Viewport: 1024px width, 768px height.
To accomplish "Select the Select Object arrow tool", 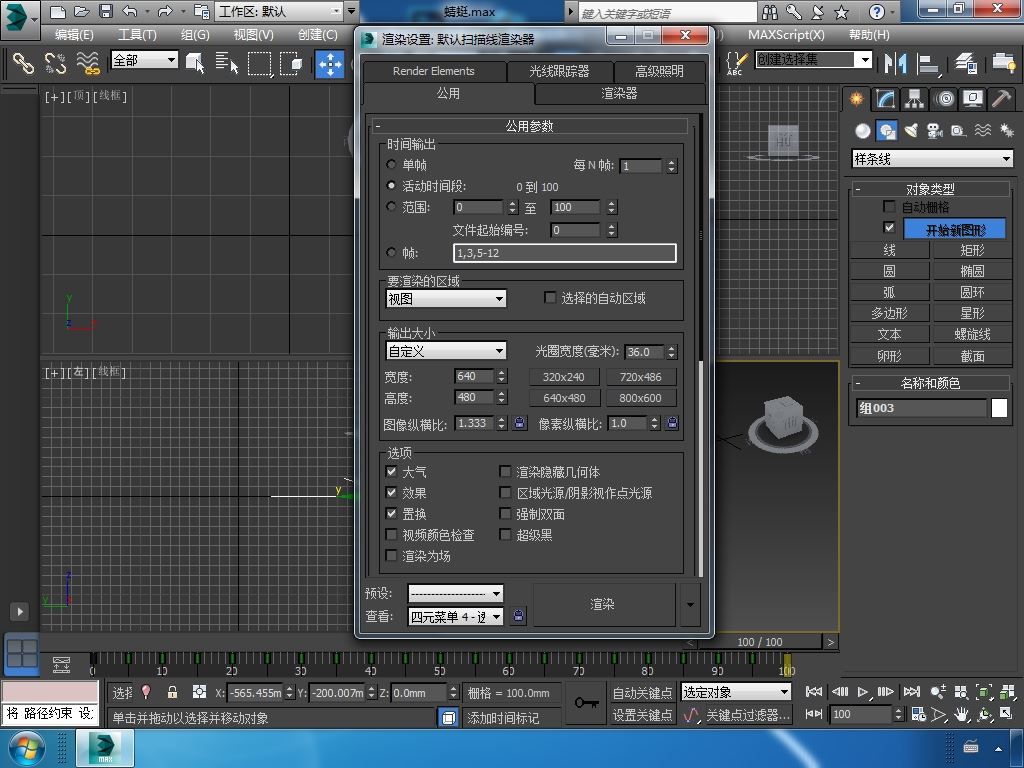I will click(x=195, y=63).
